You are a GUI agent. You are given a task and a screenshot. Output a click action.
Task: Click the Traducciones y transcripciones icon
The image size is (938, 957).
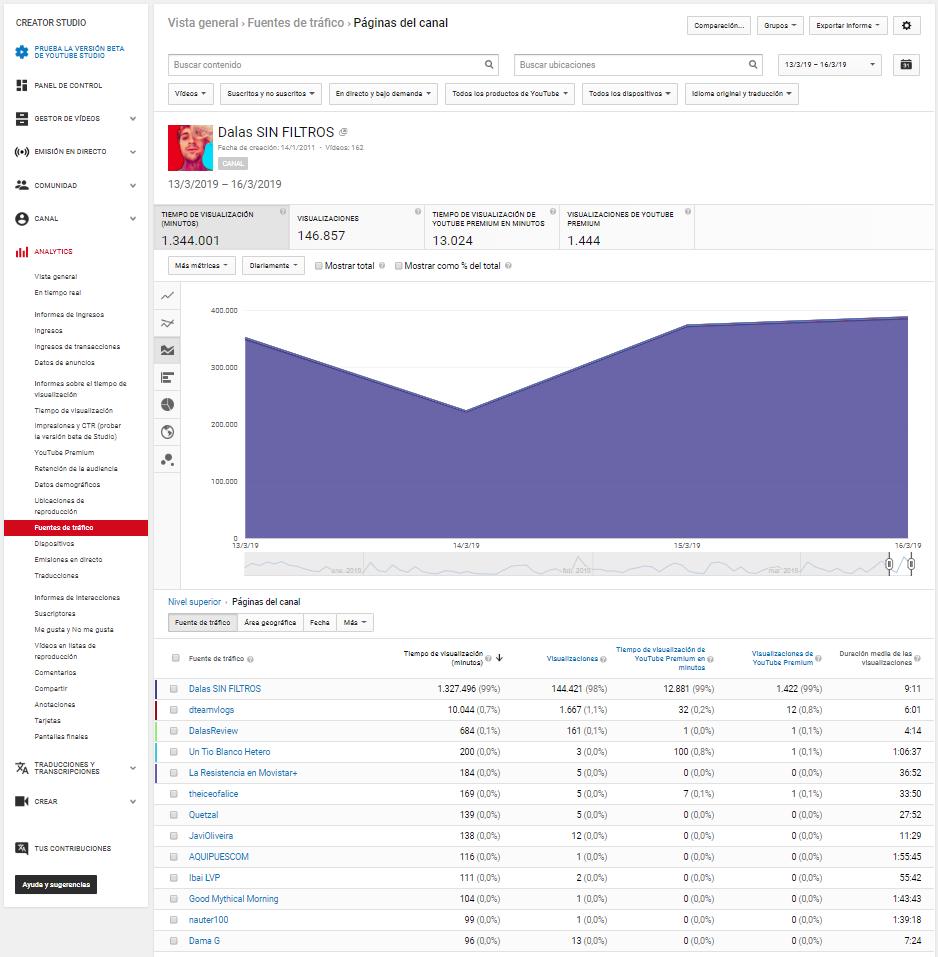point(22,768)
